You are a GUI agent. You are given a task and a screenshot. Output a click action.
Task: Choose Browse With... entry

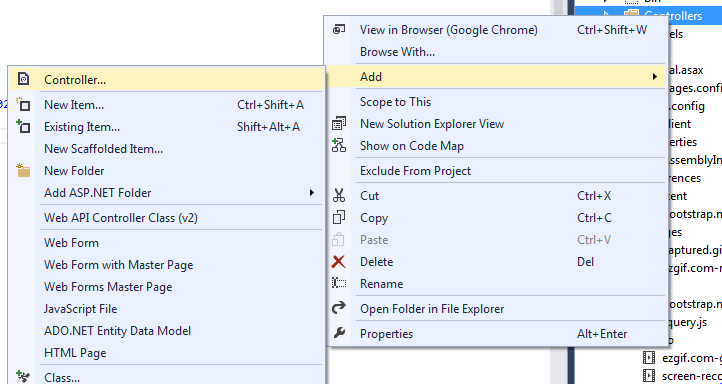[496, 52]
